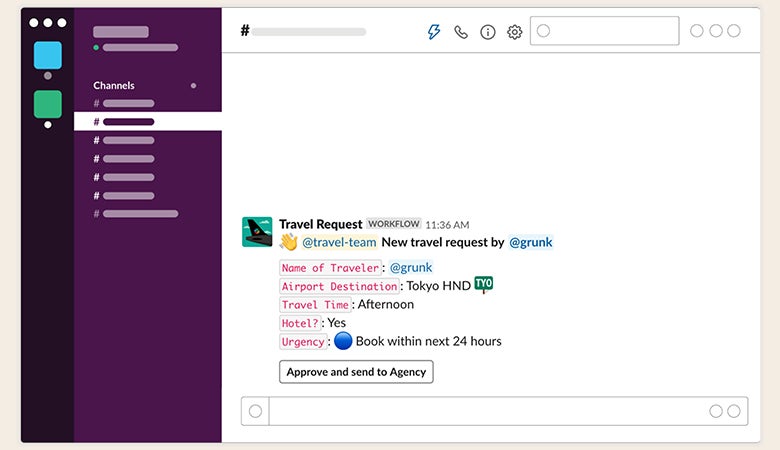Click the add-channel dot beside Channels
Image resolution: width=780 pixels, height=450 pixels.
point(194,86)
